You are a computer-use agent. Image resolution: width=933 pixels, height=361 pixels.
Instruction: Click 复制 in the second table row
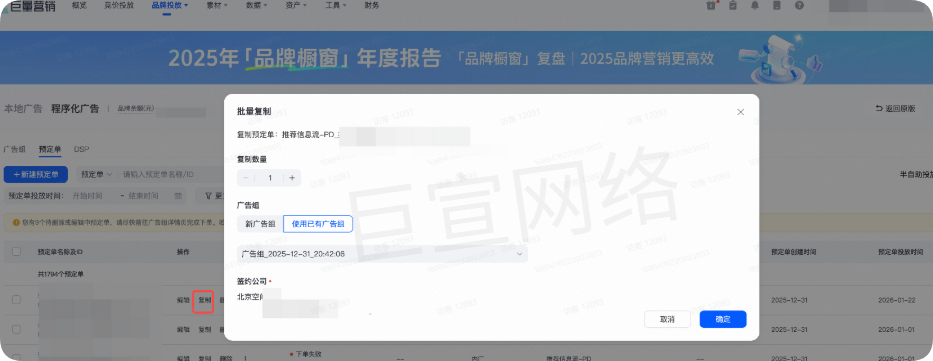[205, 329]
